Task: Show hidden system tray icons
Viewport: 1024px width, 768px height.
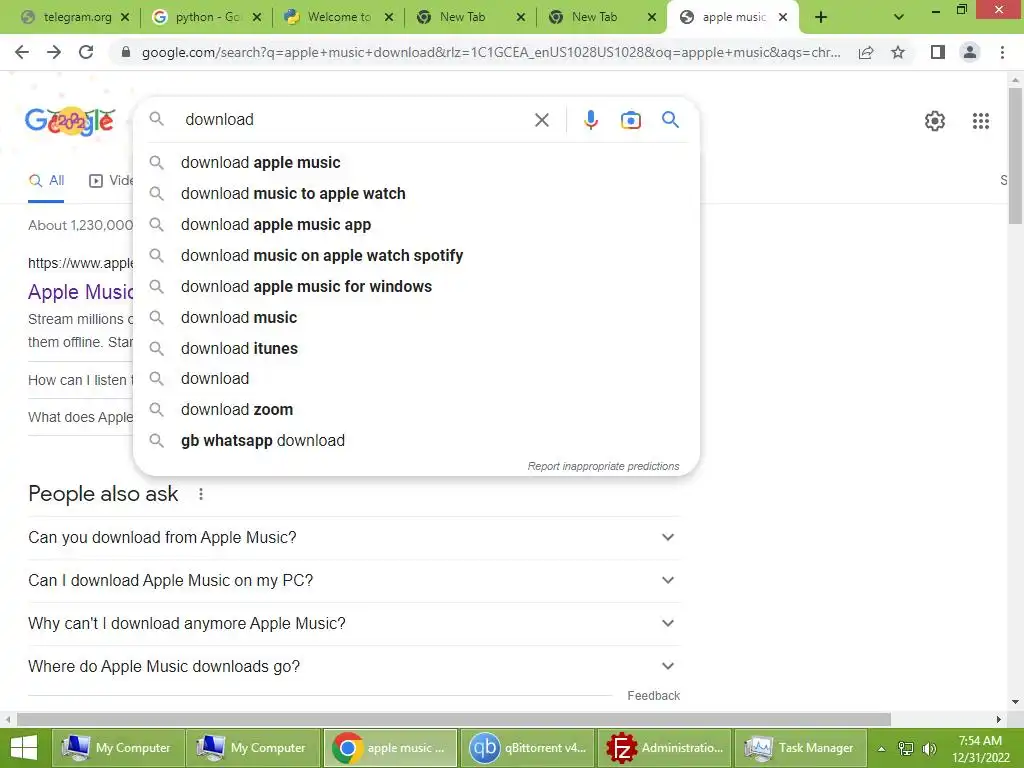Action: 881,748
